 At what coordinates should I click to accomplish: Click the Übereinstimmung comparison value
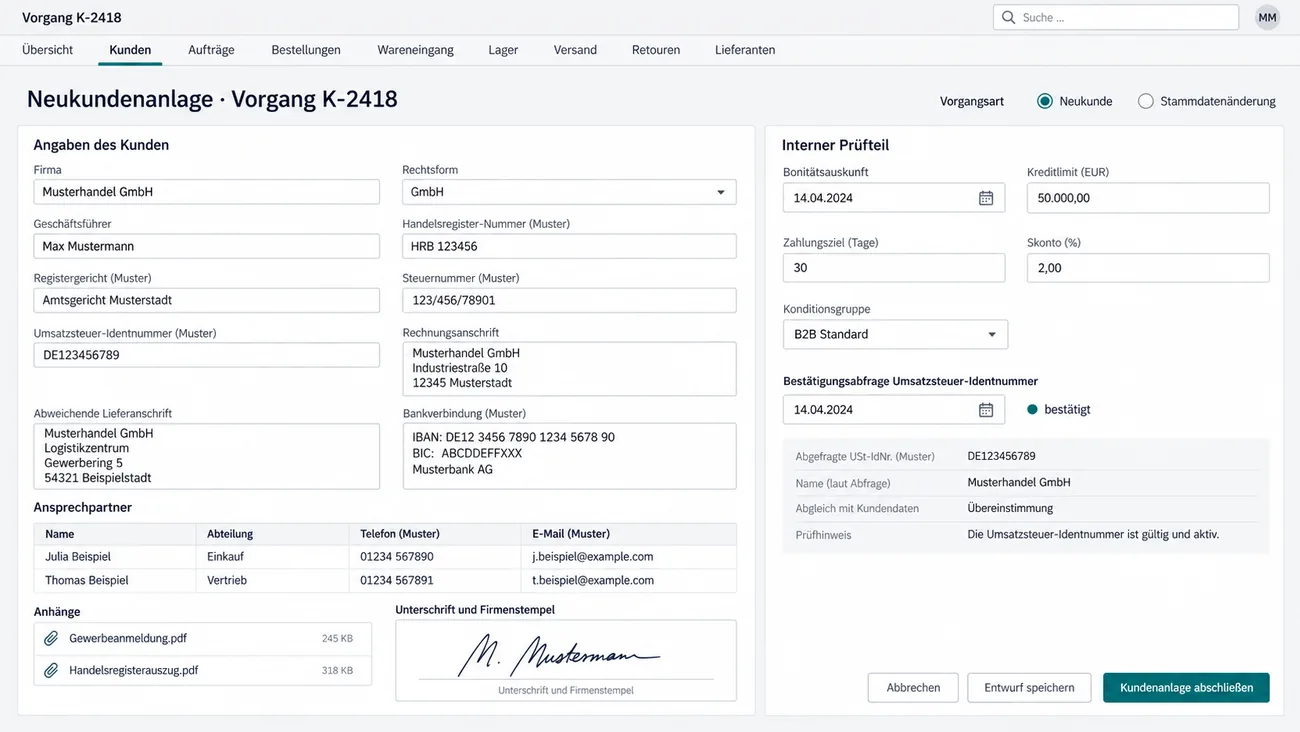[1010, 508]
